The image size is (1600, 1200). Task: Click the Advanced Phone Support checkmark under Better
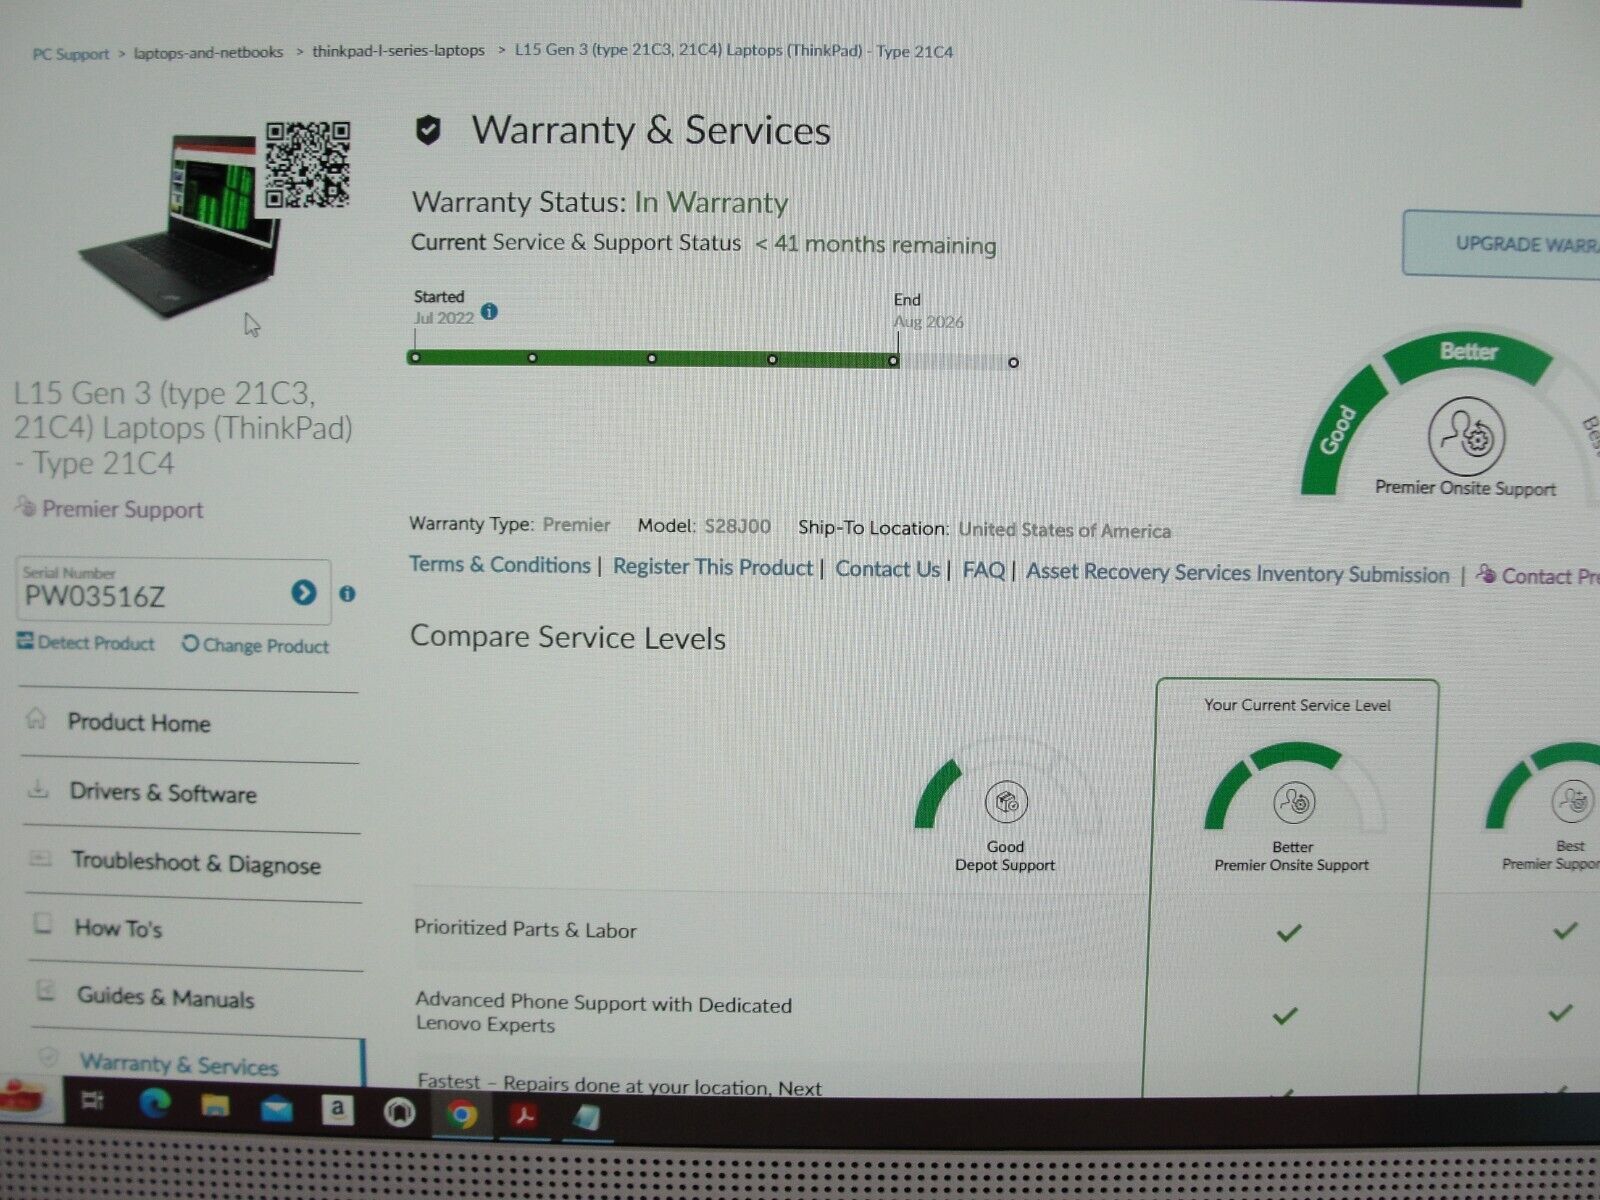[x=1285, y=1016]
